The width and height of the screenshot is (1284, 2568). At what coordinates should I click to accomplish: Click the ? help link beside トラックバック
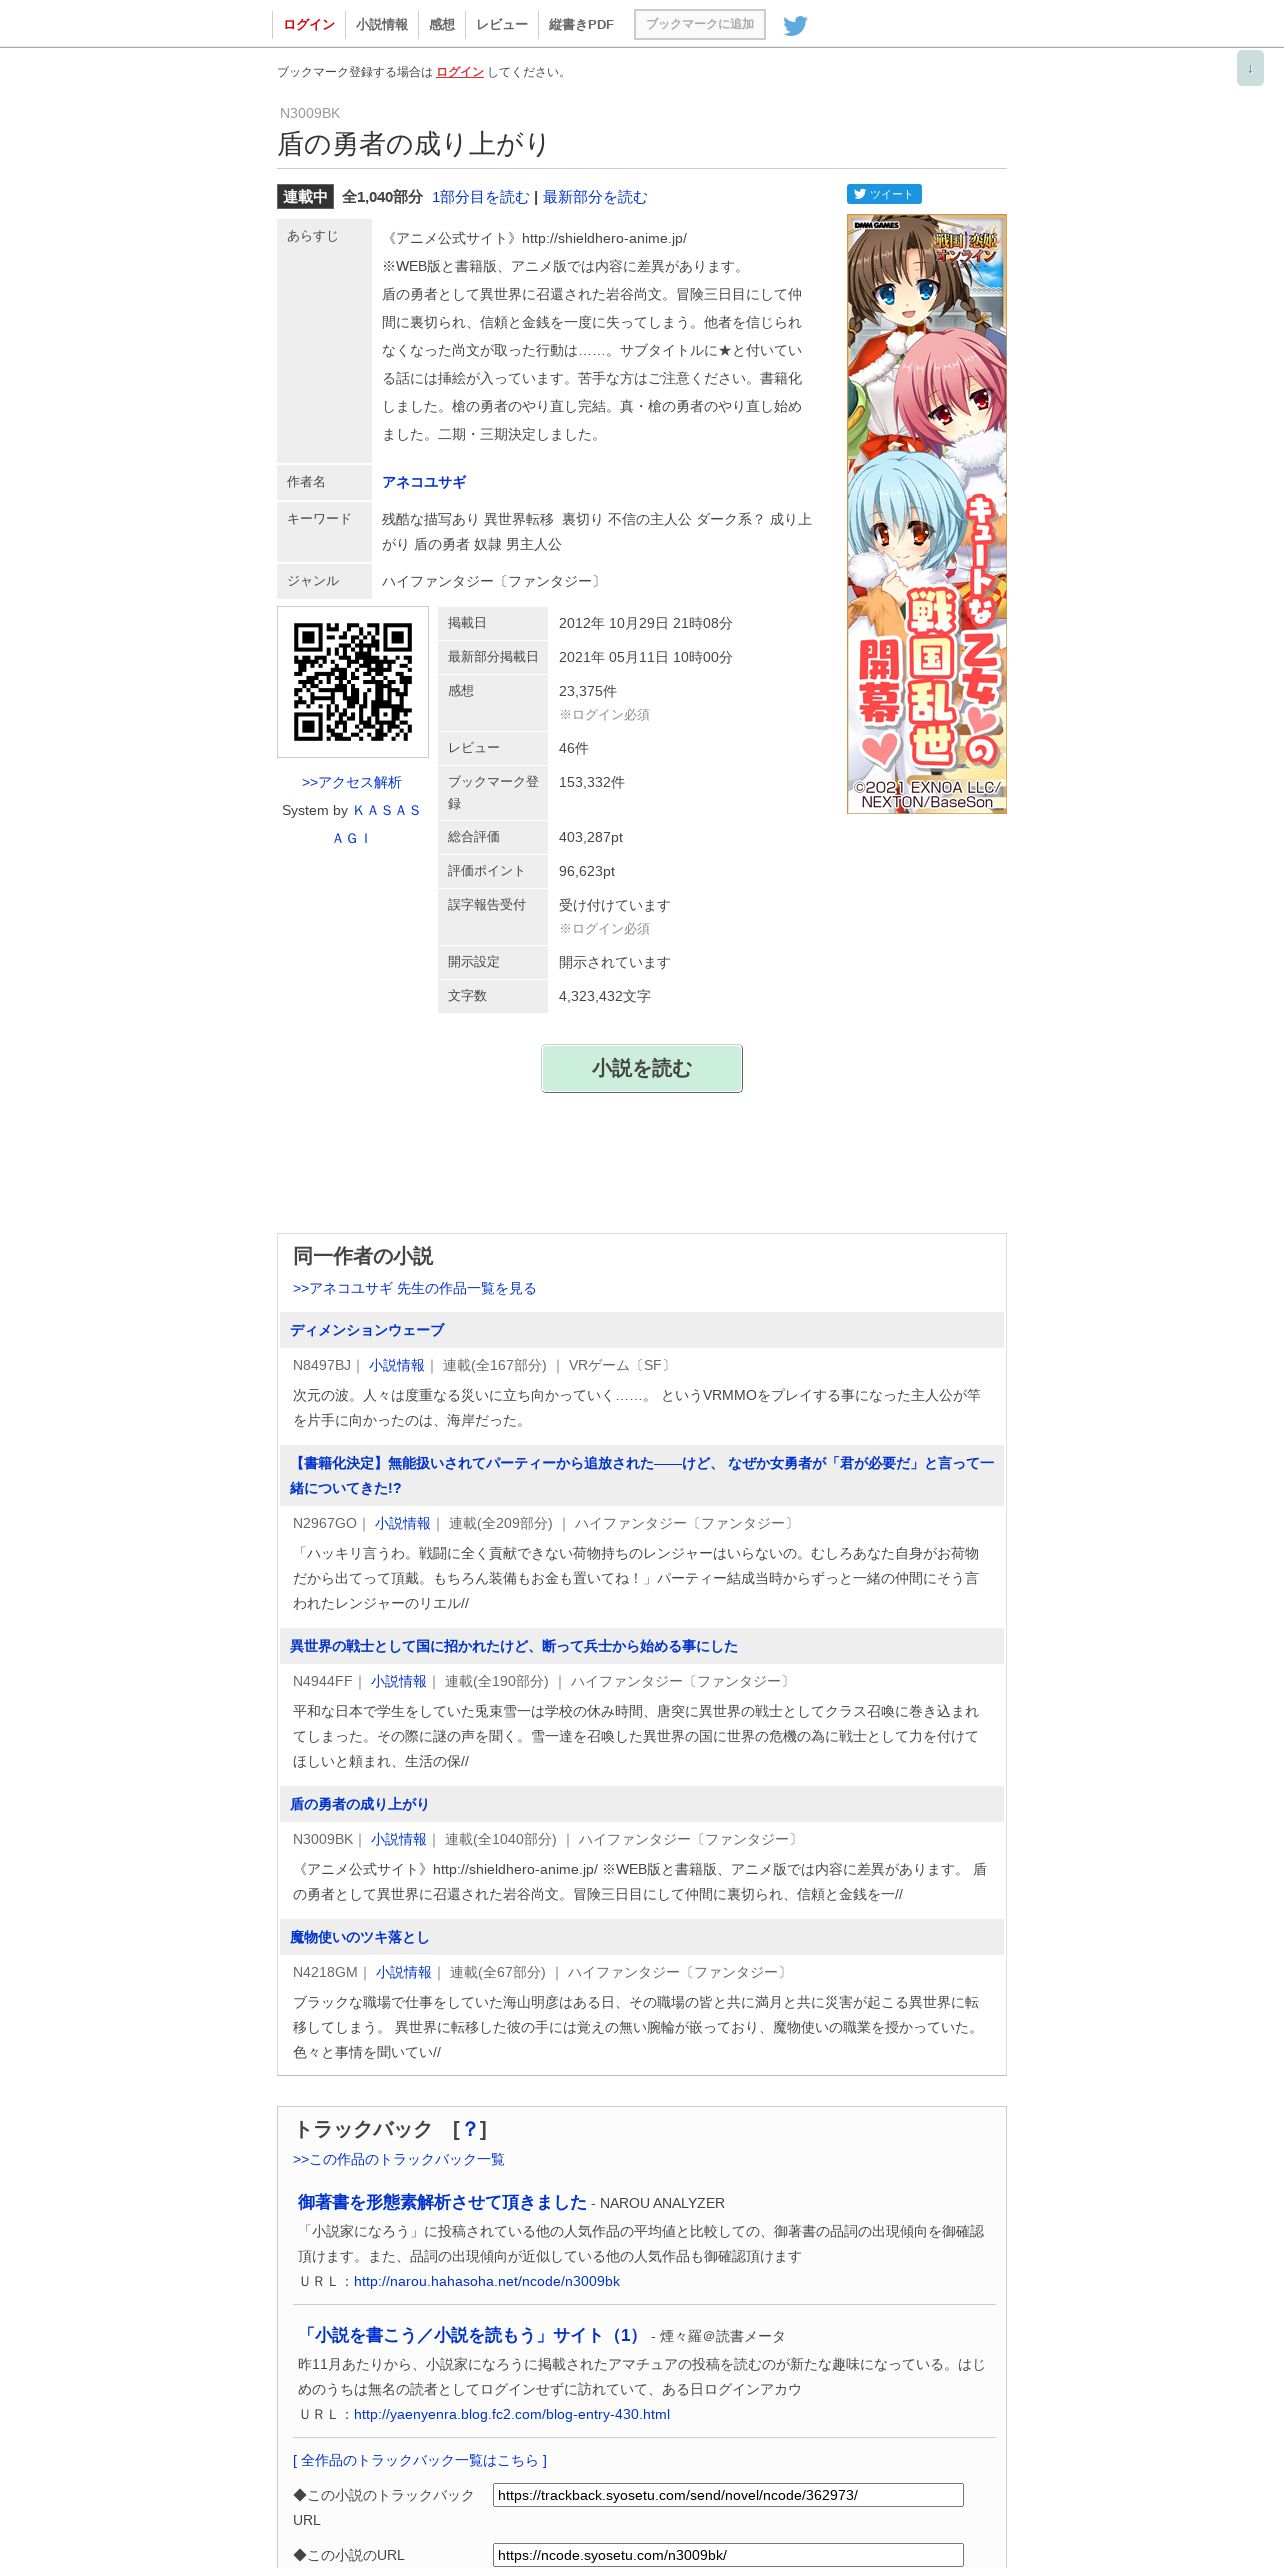click(470, 2129)
